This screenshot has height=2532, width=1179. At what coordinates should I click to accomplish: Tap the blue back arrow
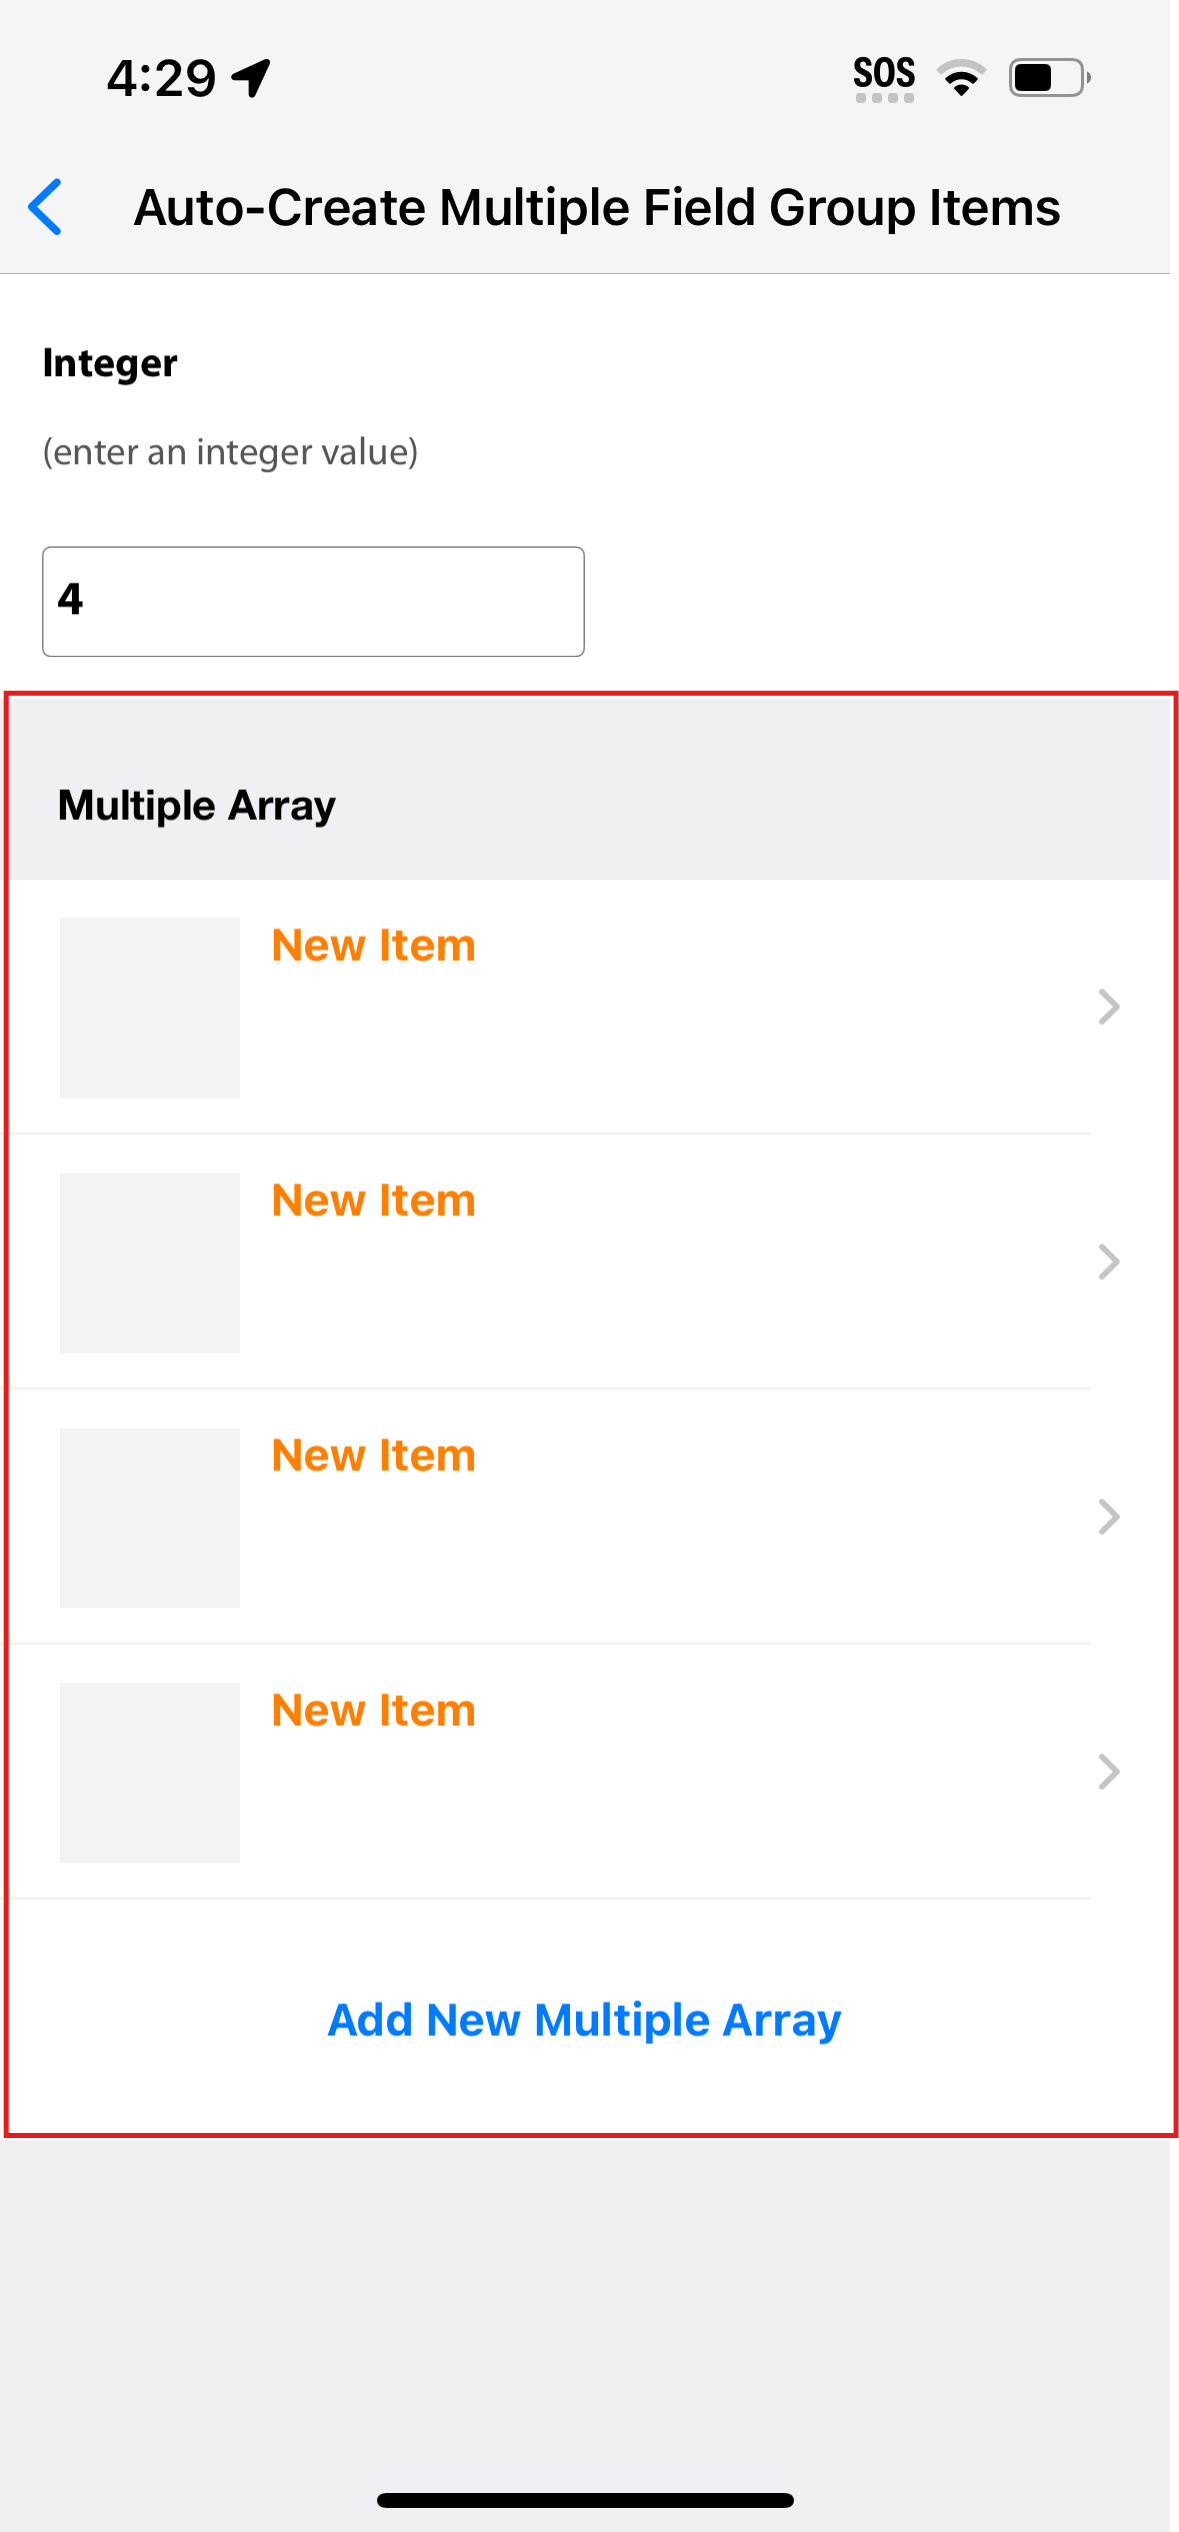point(46,207)
